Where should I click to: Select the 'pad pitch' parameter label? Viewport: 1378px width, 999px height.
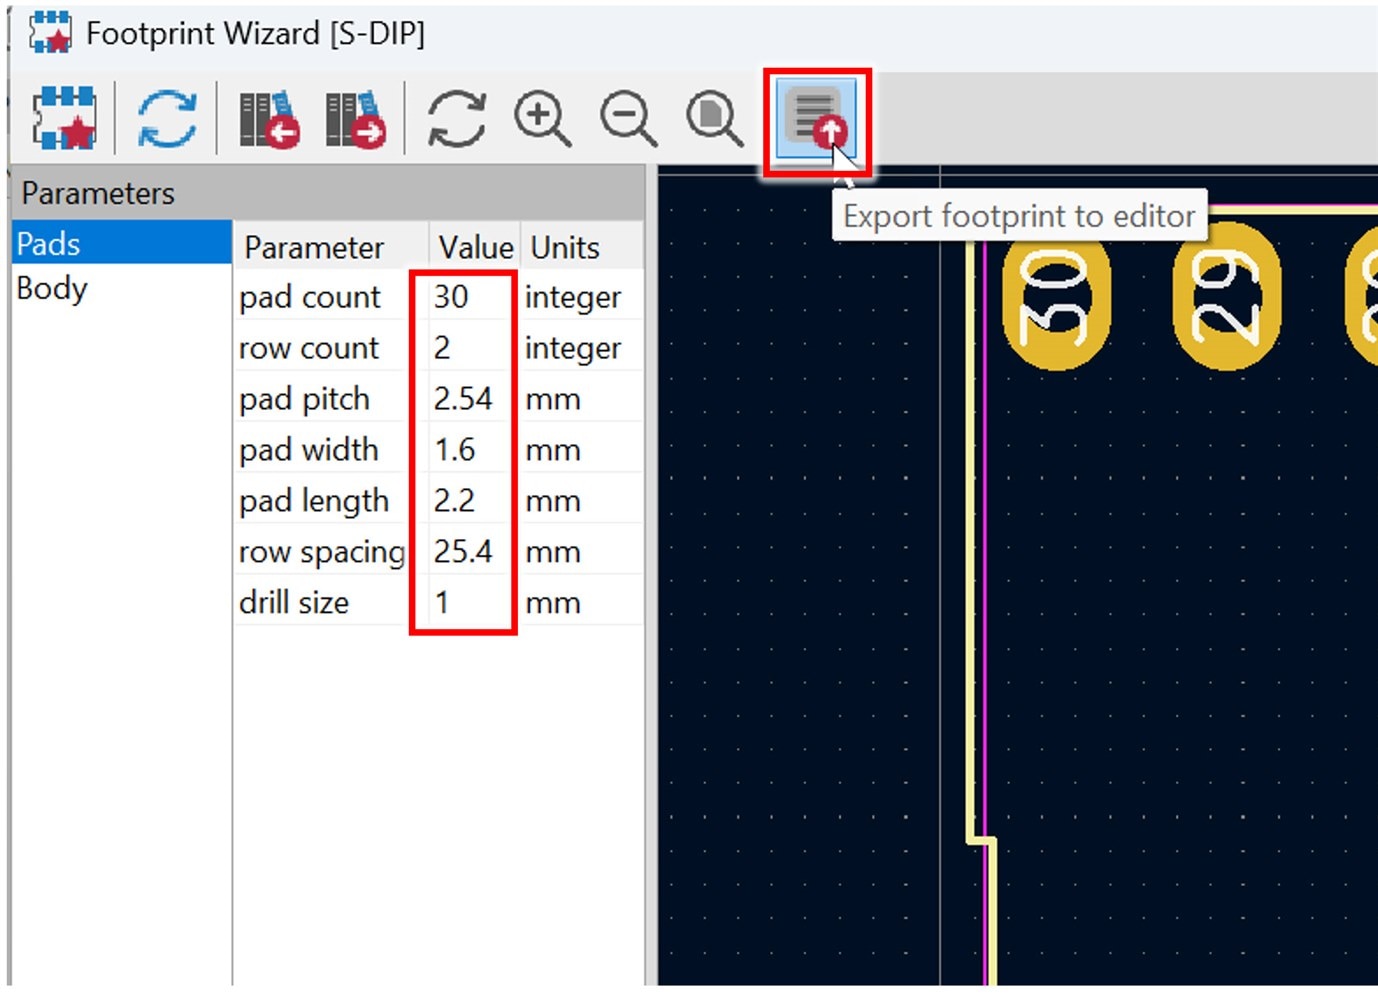click(x=304, y=399)
